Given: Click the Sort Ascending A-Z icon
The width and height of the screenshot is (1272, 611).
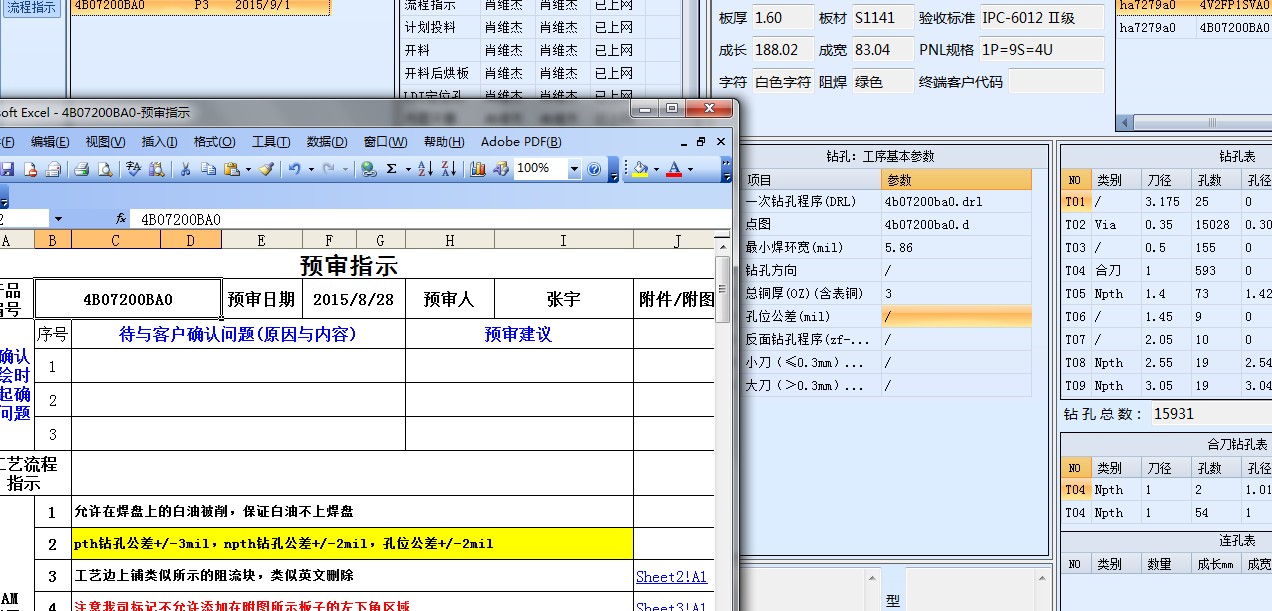Looking at the screenshot, I should pos(426,169).
